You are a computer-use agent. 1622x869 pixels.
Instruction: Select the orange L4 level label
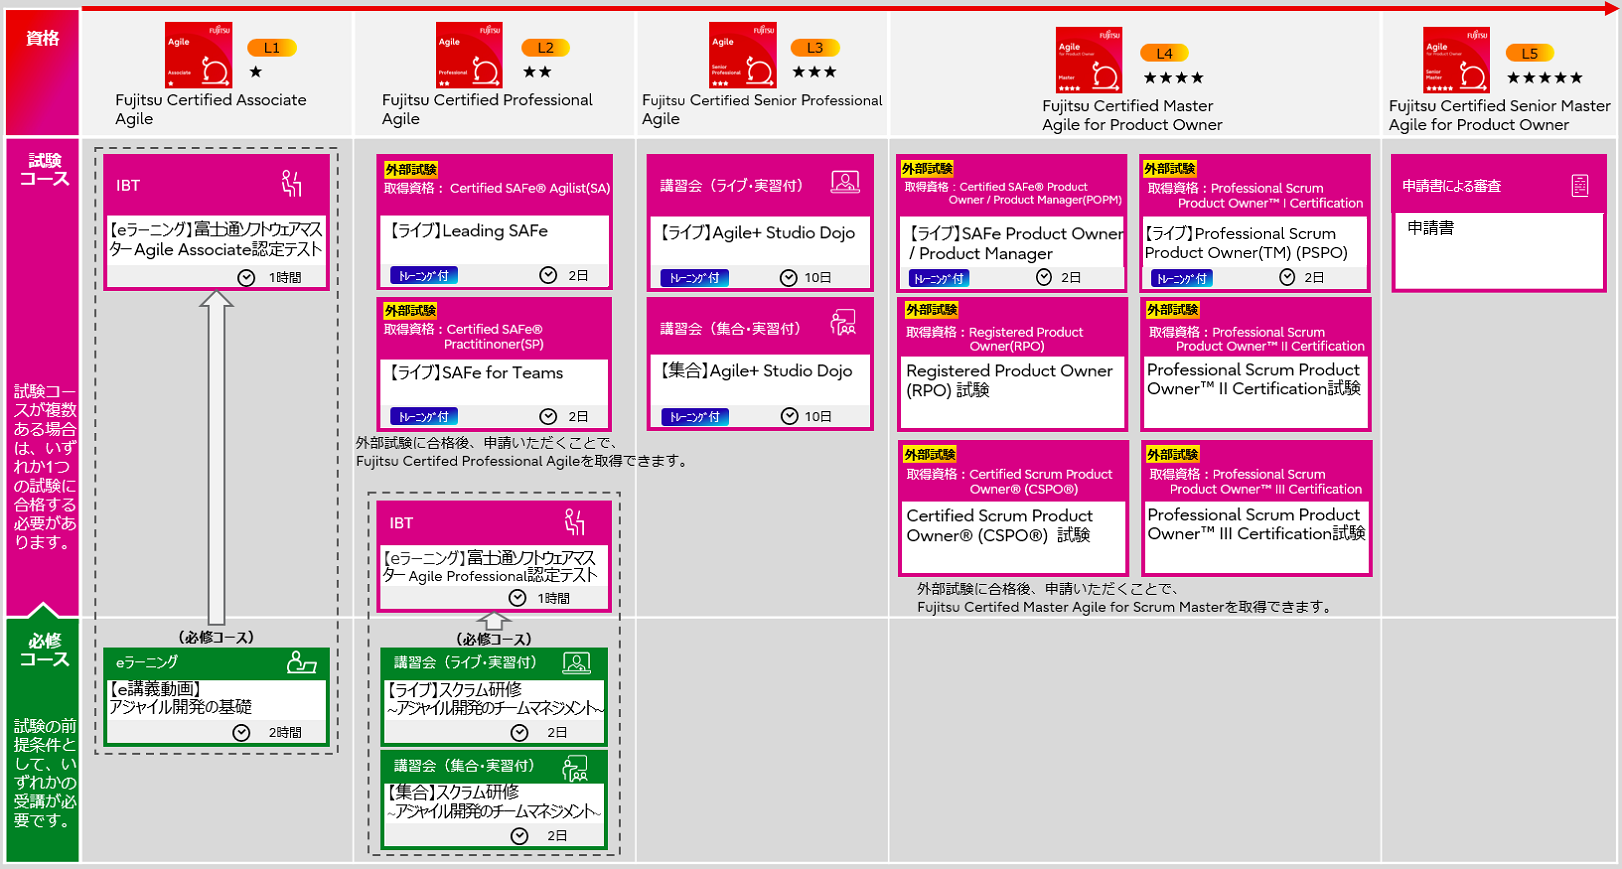1164,54
